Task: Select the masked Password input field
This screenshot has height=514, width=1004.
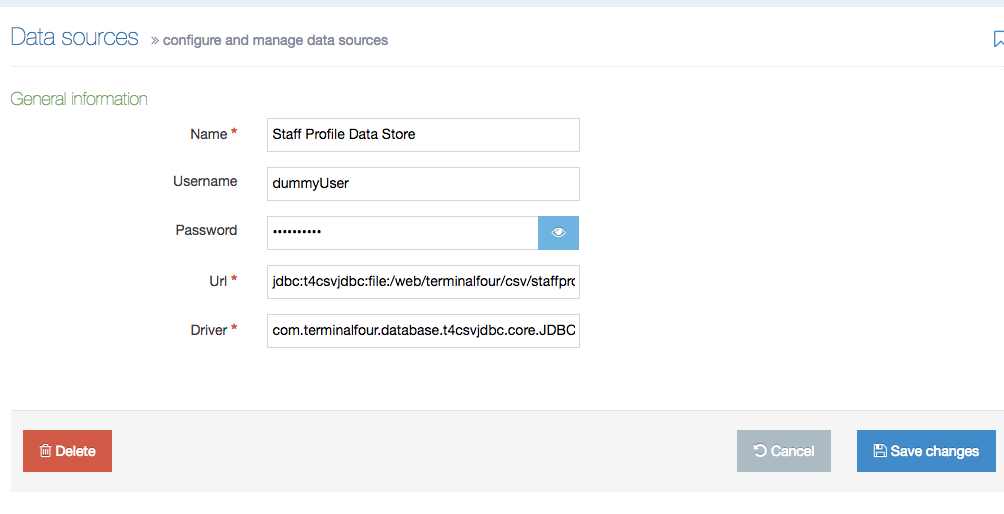Action: point(402,233)
